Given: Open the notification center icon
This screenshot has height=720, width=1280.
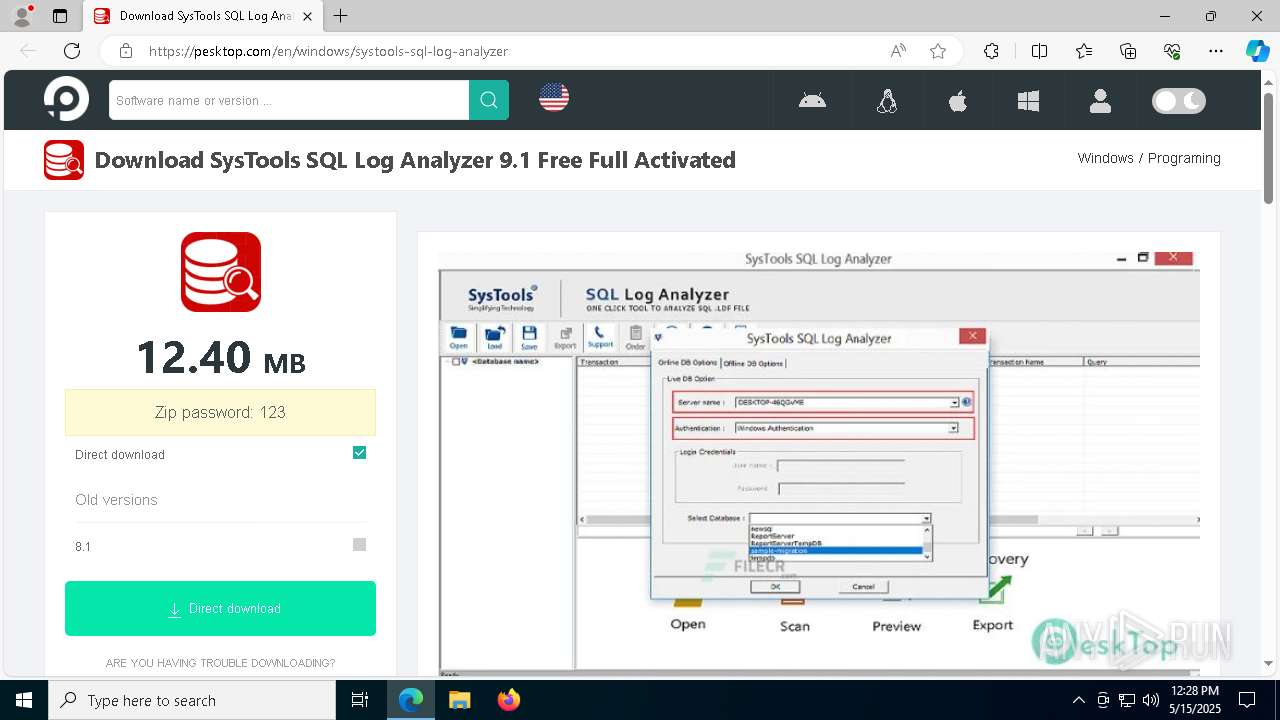Looking at the screenshot, I should click(1247, 700).
